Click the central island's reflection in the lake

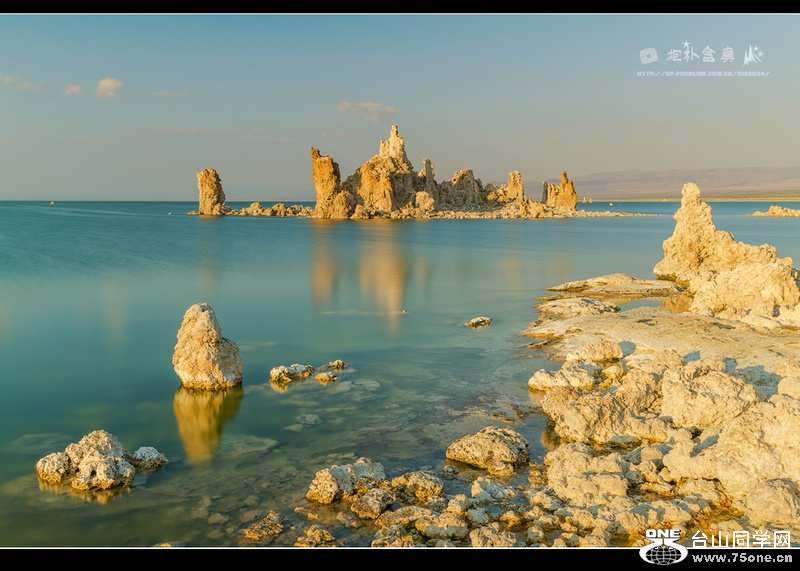coord(384,270)
